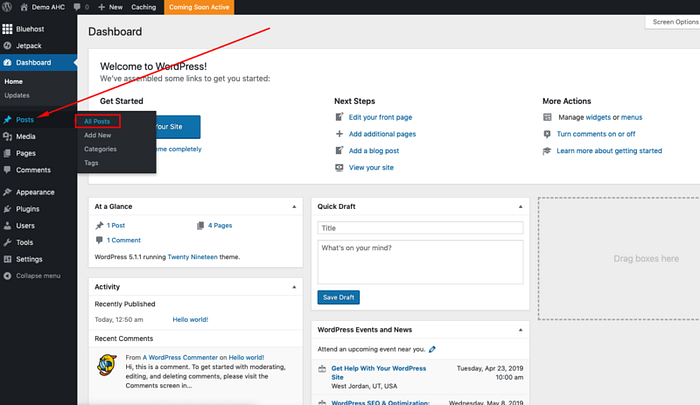Select Add New in Posts submenu
Viewport: 700px width, 405px height.
97,135
